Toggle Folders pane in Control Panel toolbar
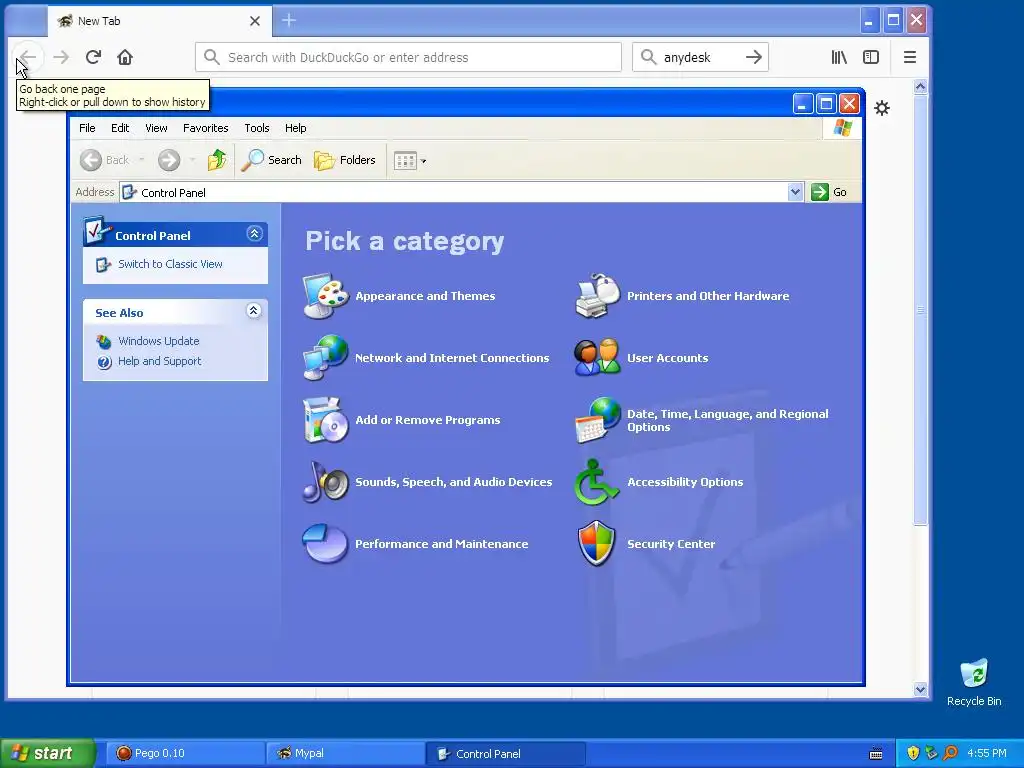Image resolution: width=1024 pixels, height=768 pixels. (344, 160)
